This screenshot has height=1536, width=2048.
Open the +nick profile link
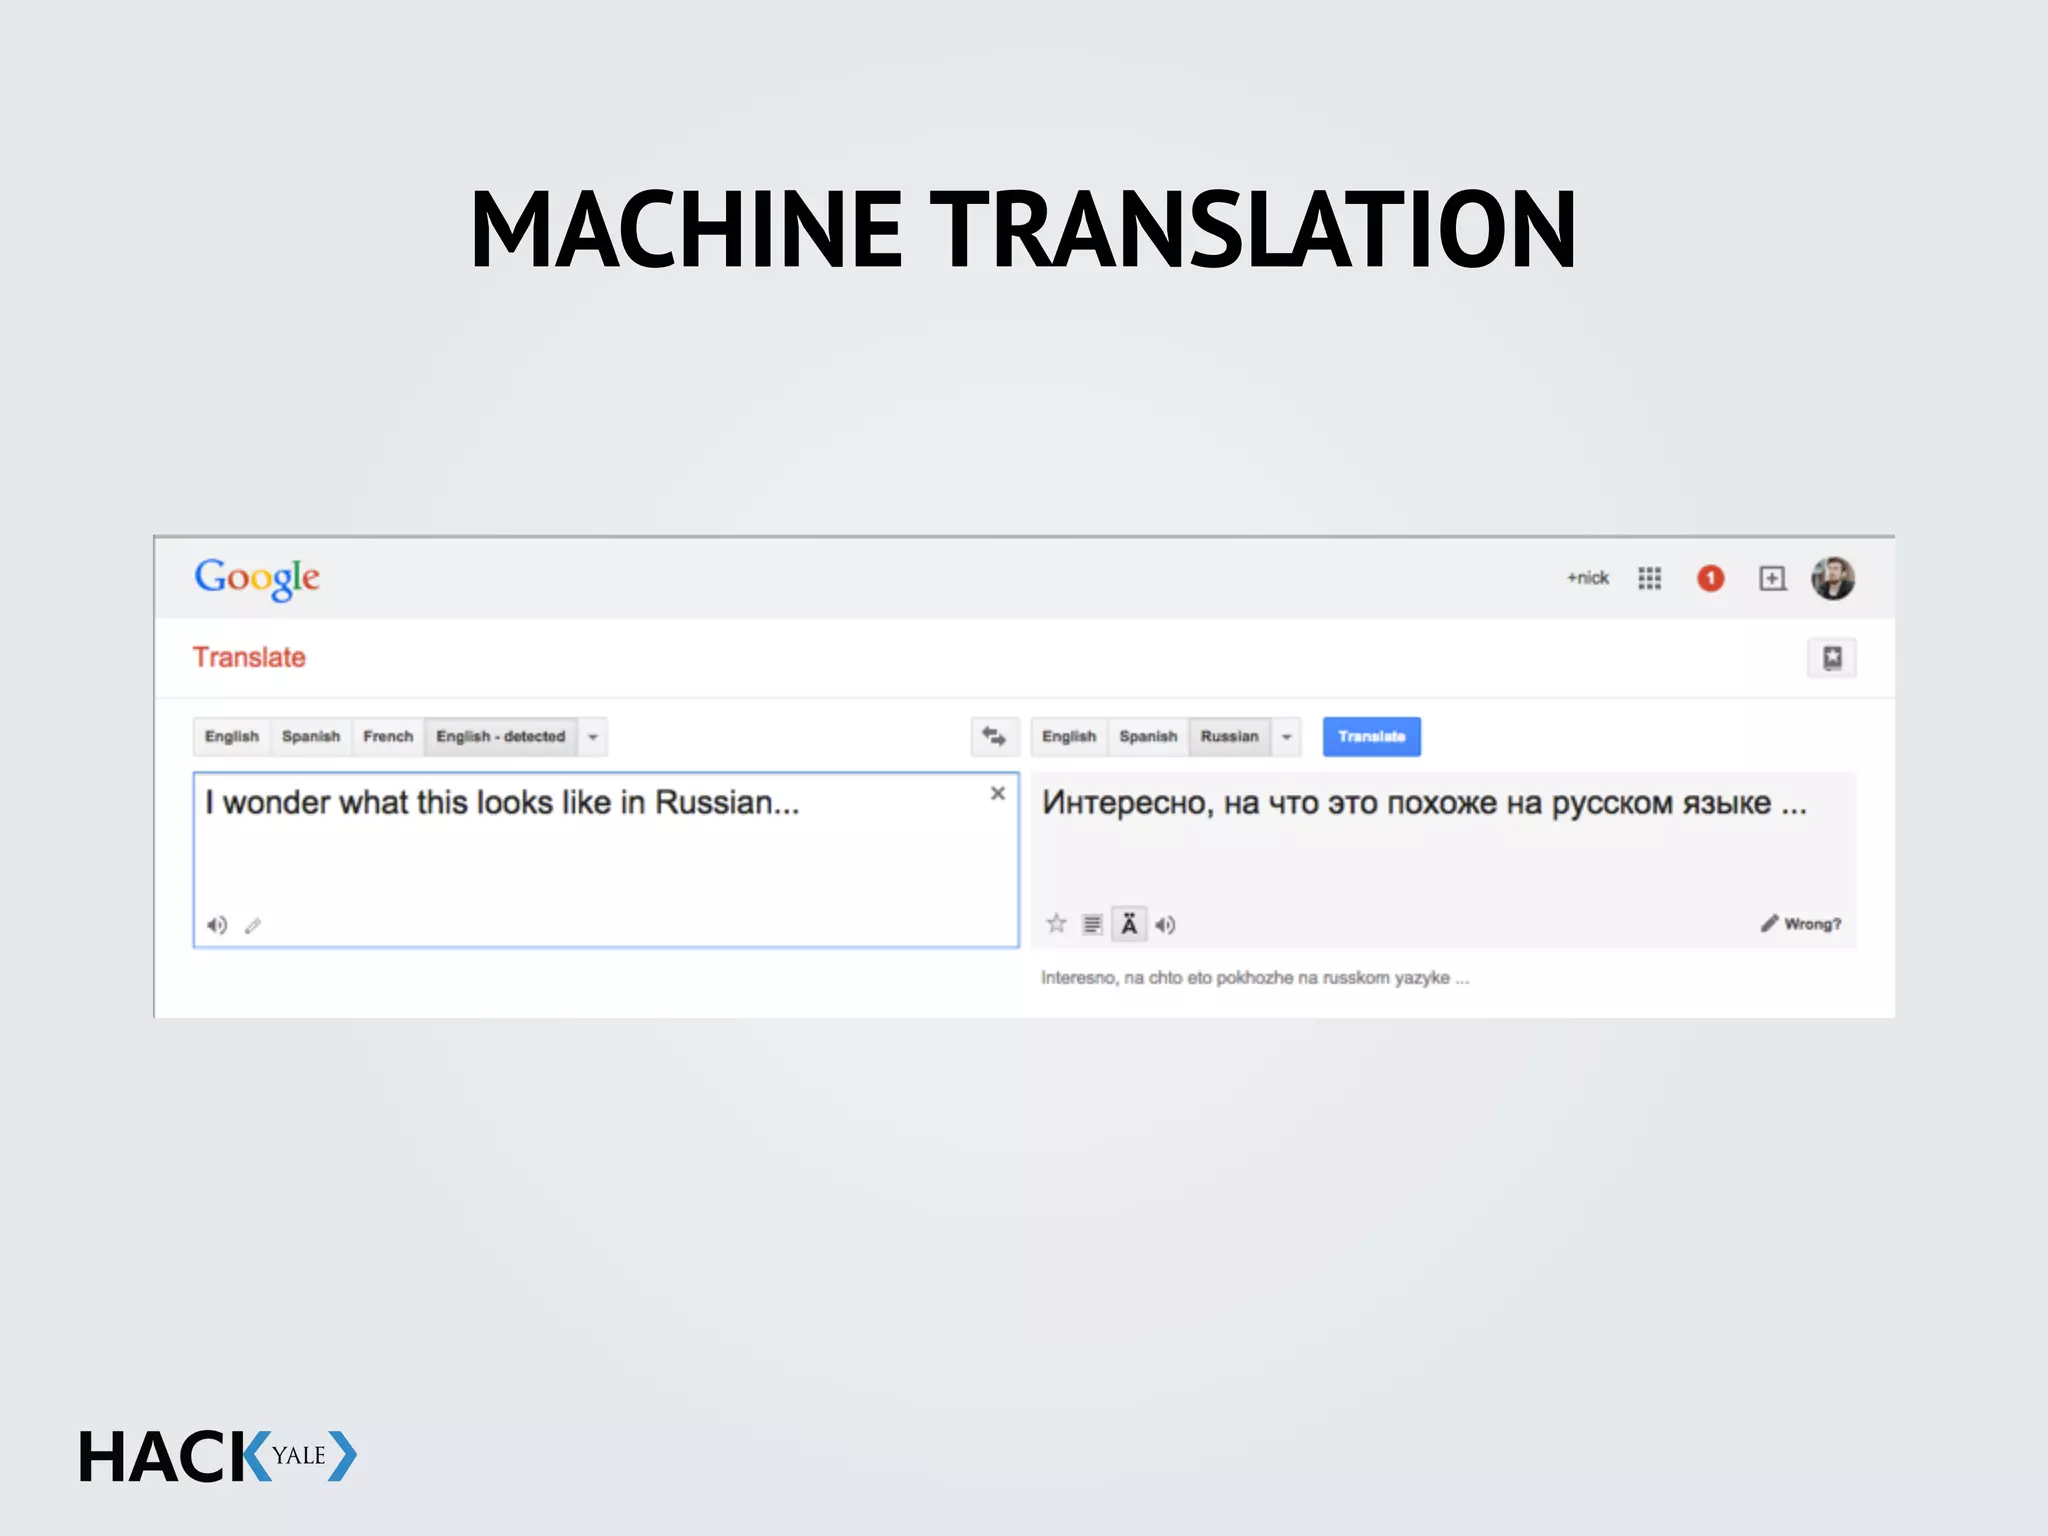pyautogui.click(x=1588, y=578)
